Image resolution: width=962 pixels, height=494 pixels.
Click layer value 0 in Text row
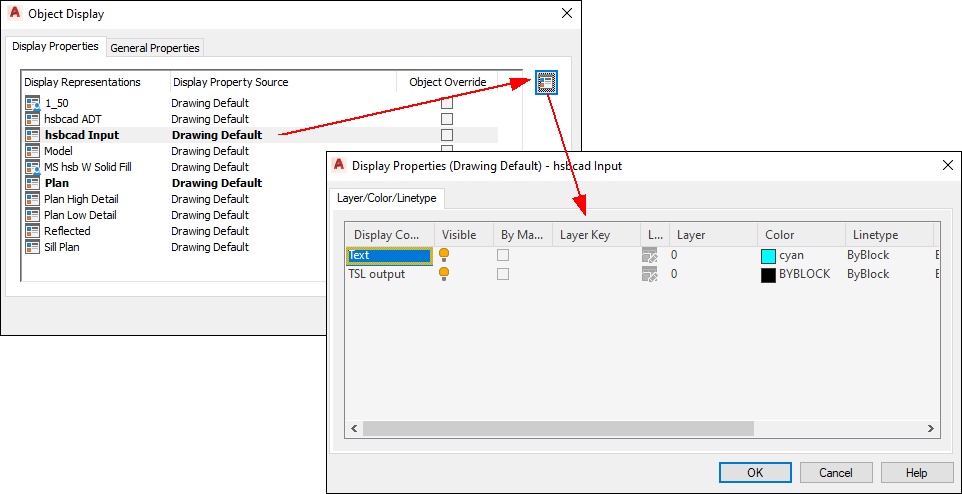[x=674, y=255]
